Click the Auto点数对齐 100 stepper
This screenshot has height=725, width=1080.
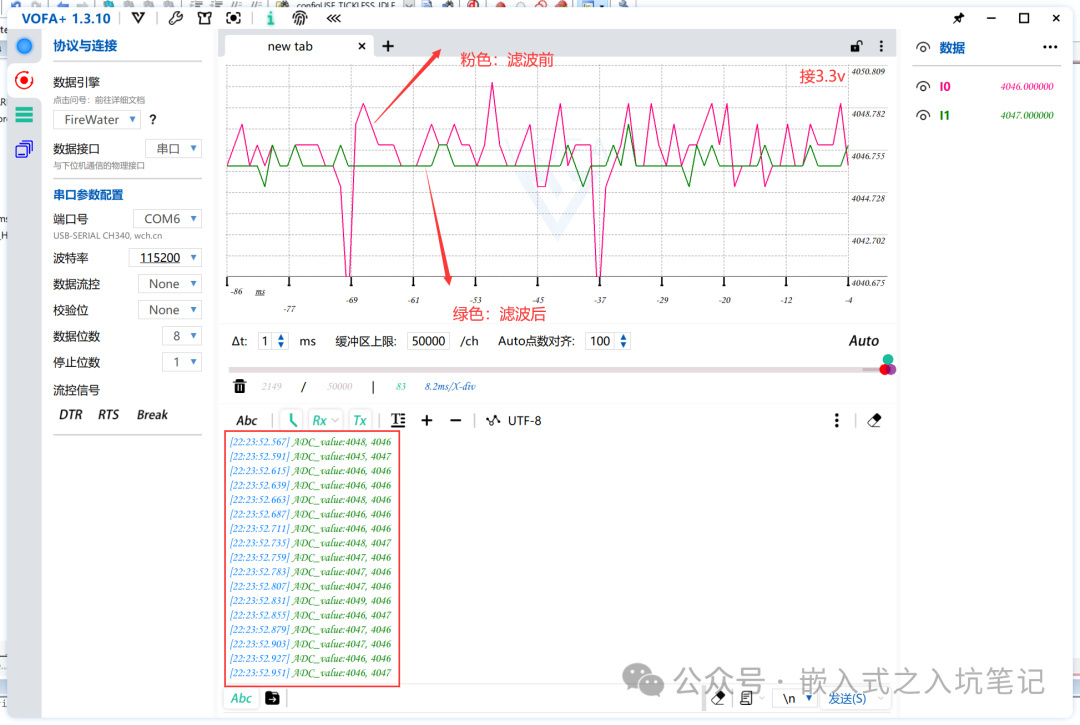click(607, 341)
